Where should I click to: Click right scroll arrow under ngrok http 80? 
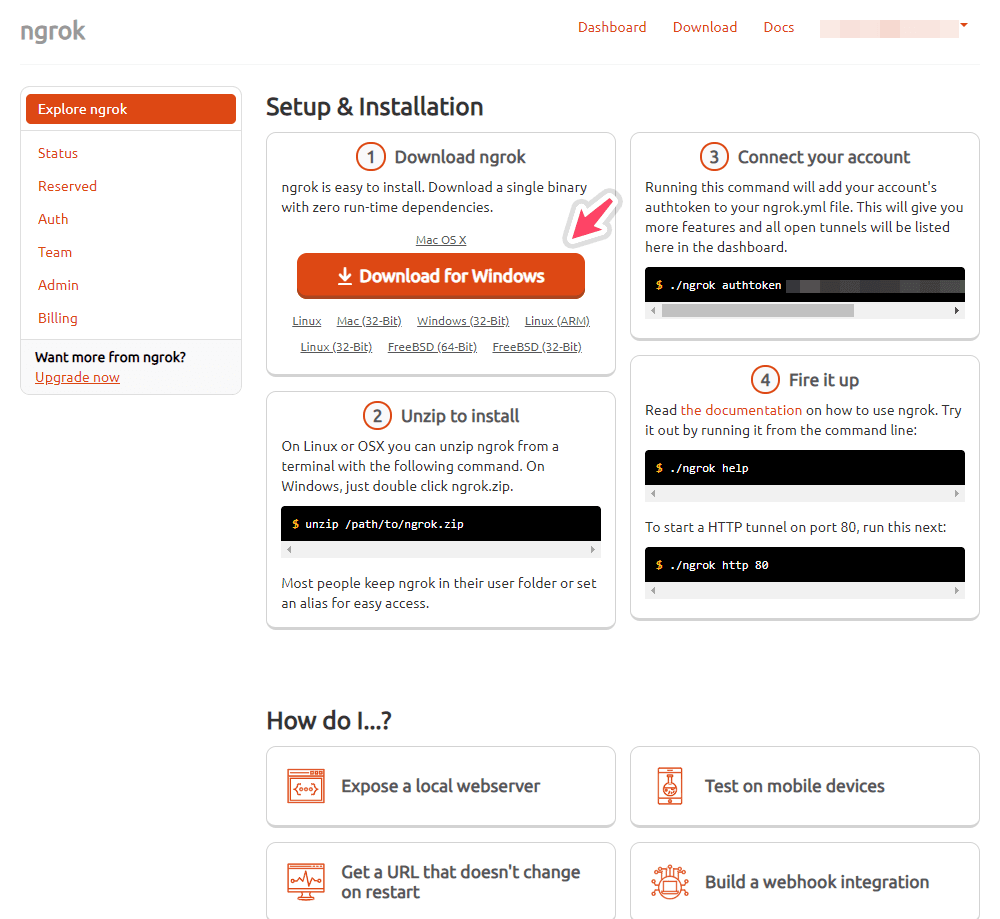click(957, 591)
